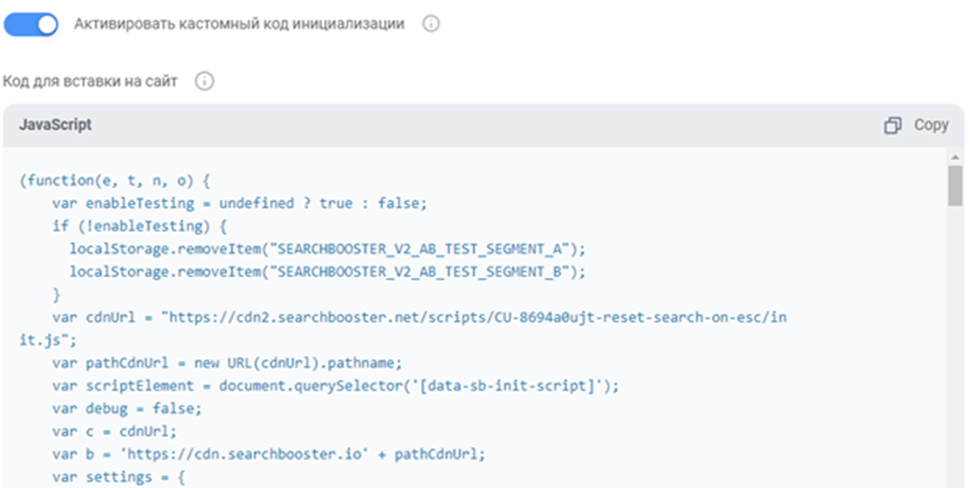The width and height of the screenshot is (970, 488).
Task: Click the JavaScript language label
Action: 56,125
